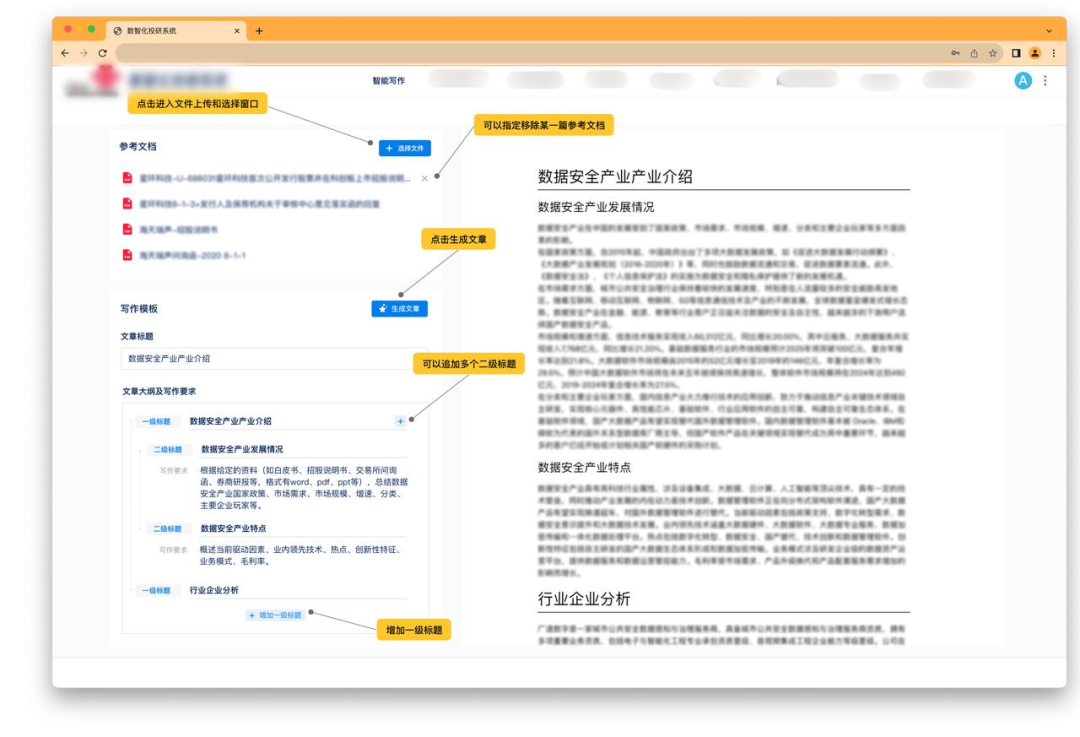Go back with the browser back arrow

[x=65, y=53]
